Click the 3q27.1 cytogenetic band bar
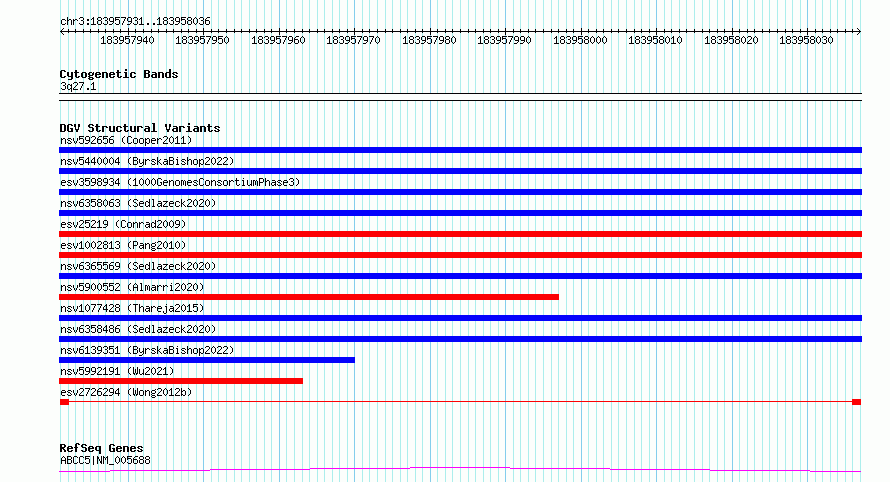Viewport: 890px width, 482px height. tap(460, 97)
